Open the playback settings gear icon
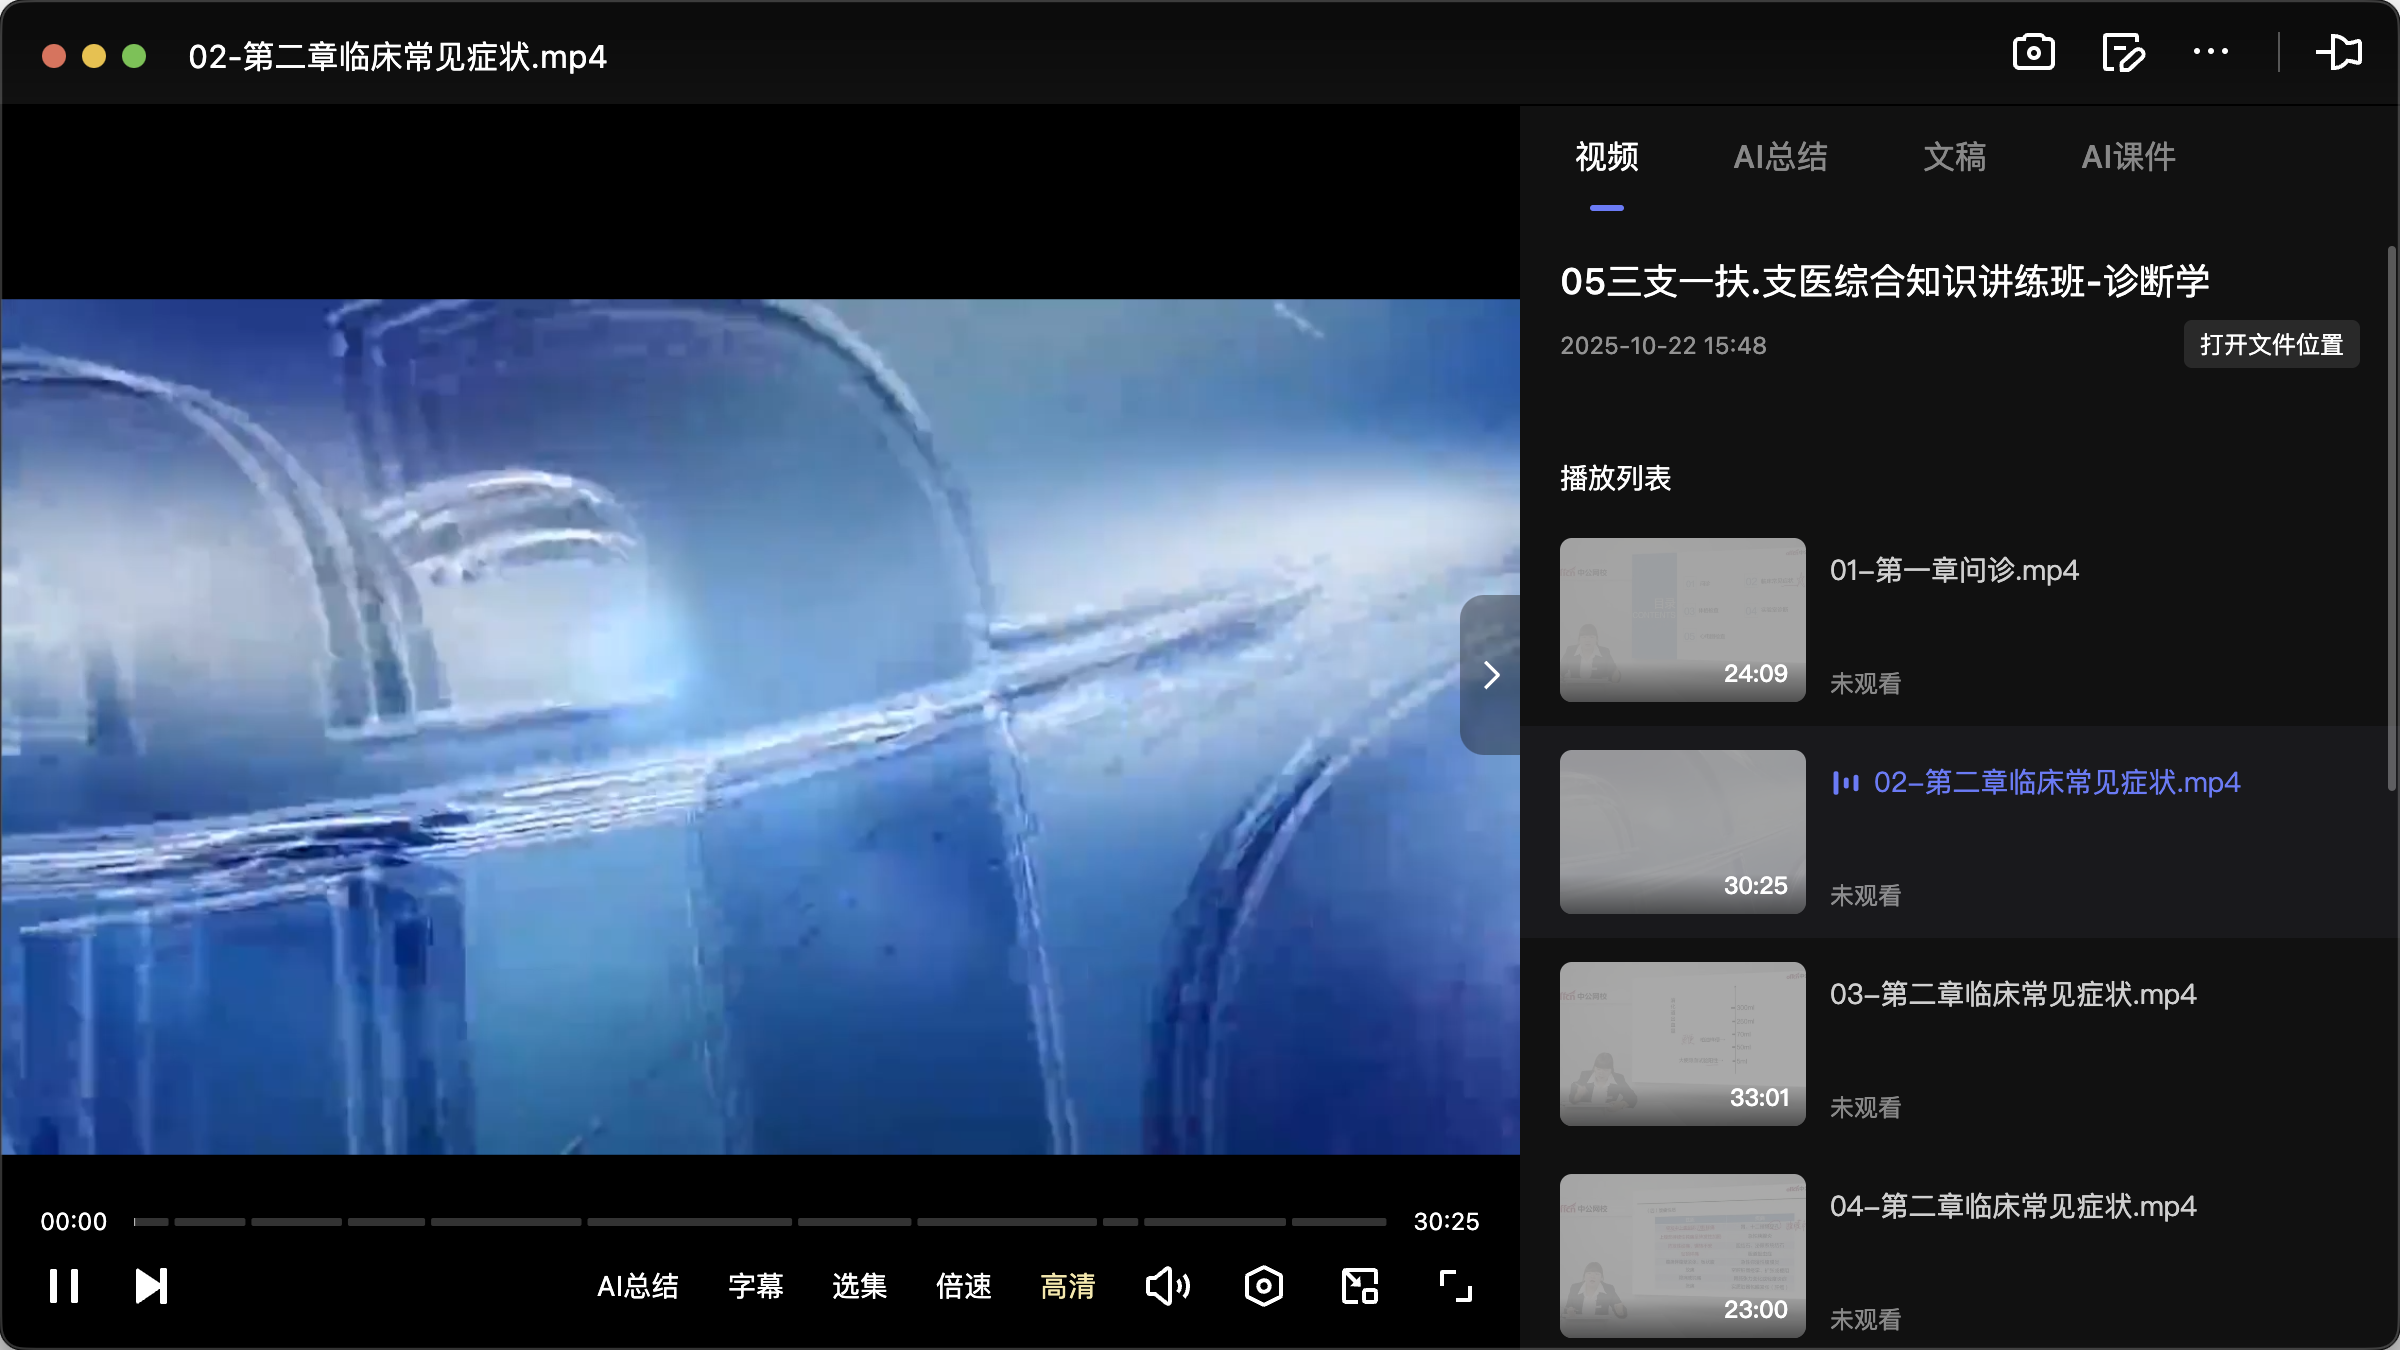The width and height of the screenshot is (2400, 1350). [1263, 1286]
